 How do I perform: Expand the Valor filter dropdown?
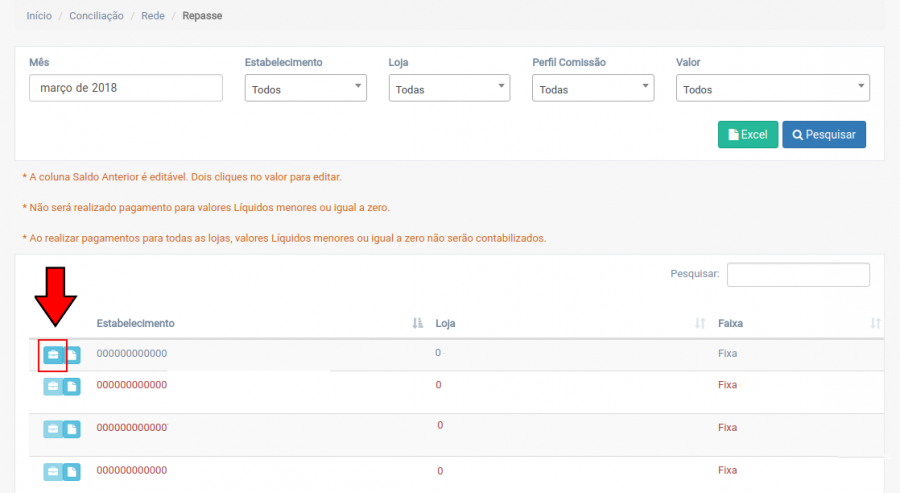click(772, 89)
